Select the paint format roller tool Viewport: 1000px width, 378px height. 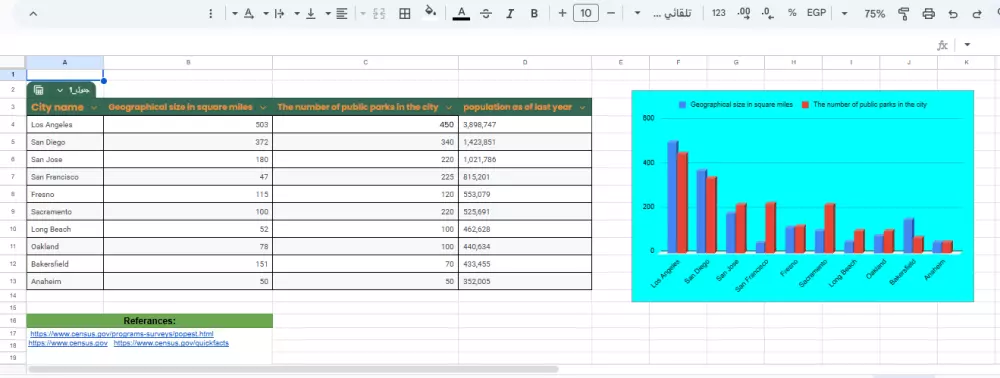[903, 13]
